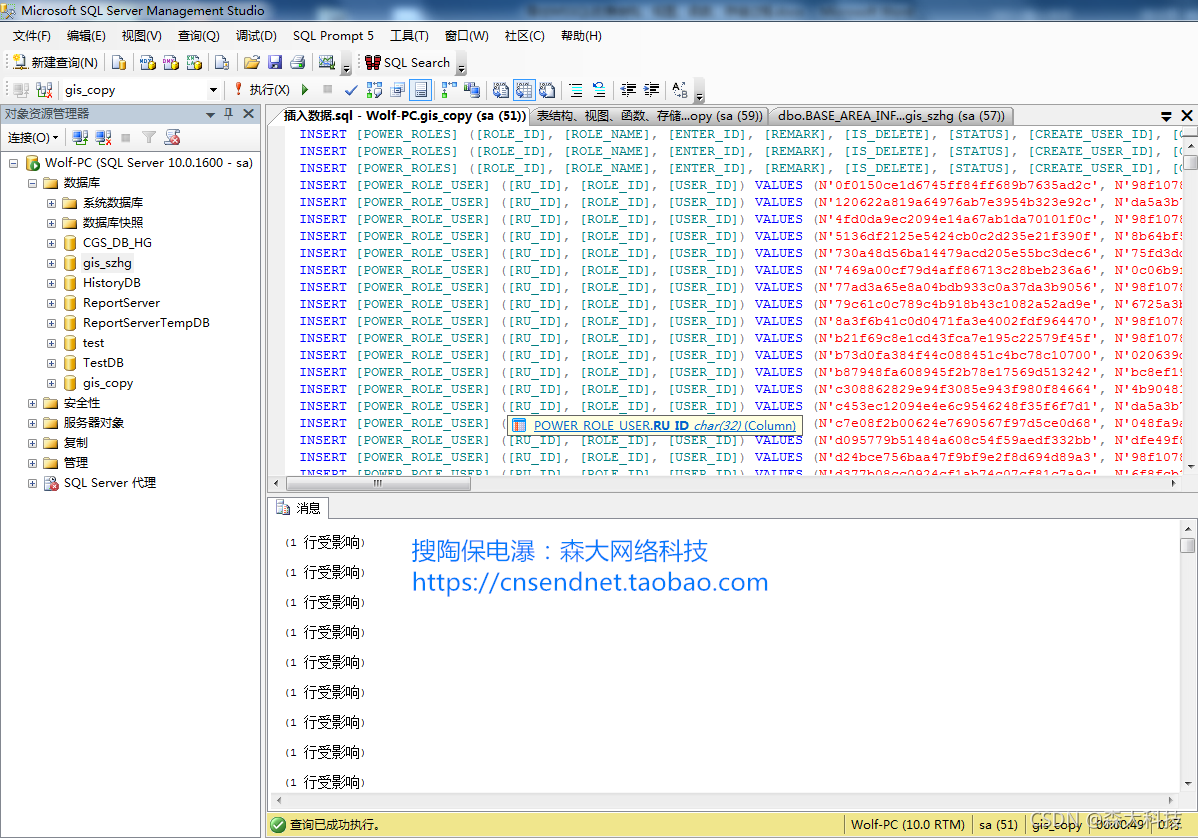Open a new Database Engine Query
Viewport: 1198px width, 838px height.
118,63
